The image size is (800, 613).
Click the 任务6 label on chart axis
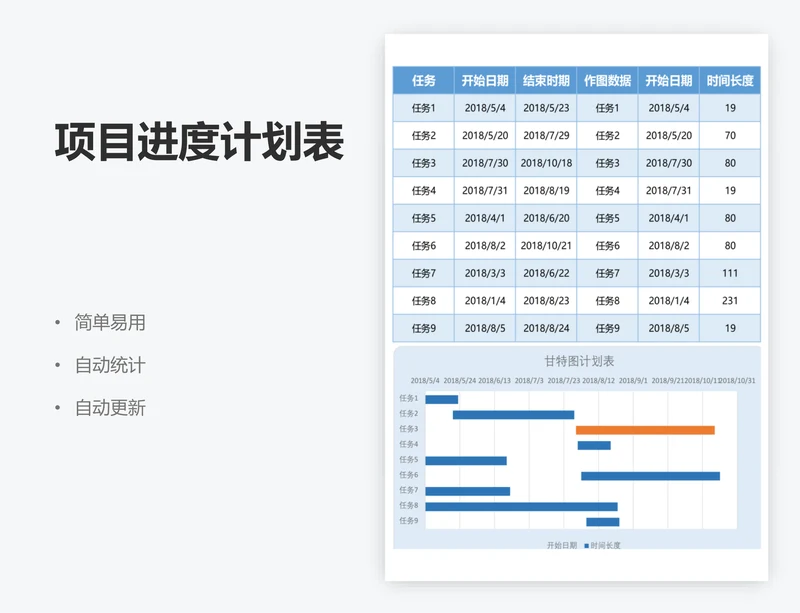coord(409,475)
